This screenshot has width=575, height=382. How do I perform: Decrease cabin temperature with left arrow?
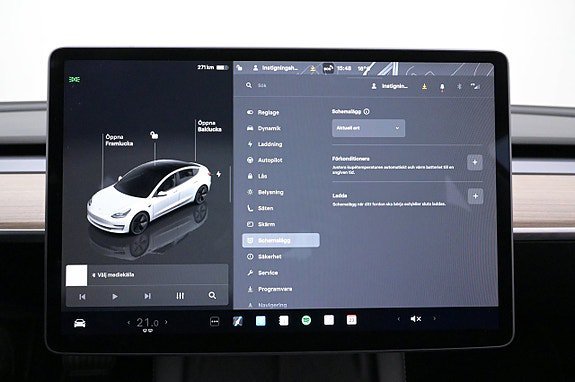[129, 323]
